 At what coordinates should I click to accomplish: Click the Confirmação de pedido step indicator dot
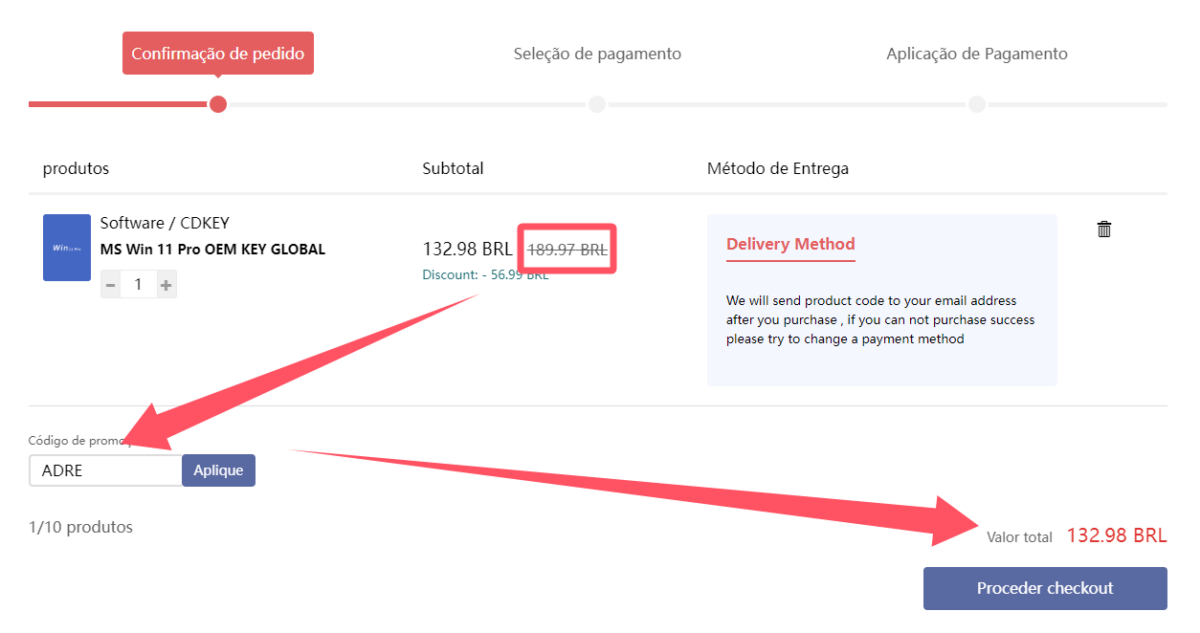[218, 103]
